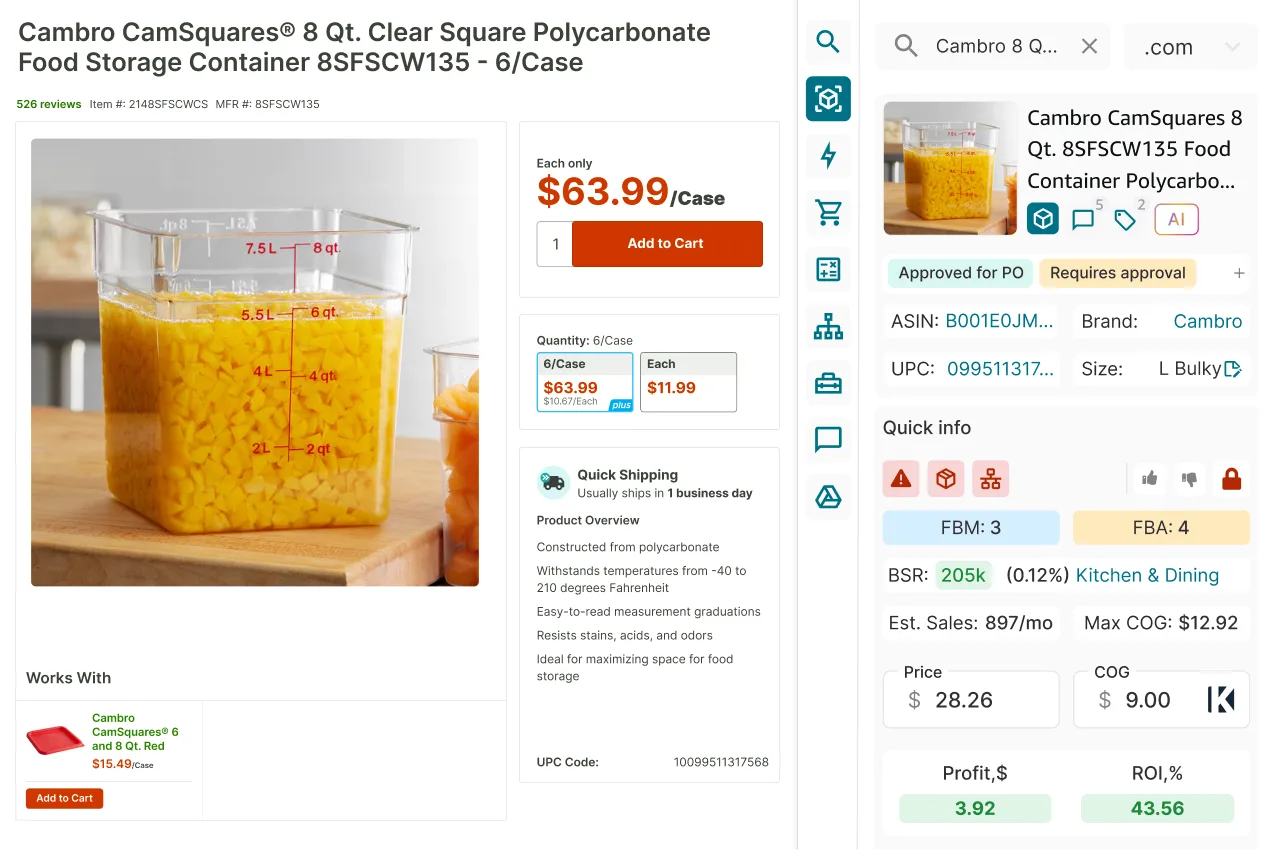Viewport: 1274px width, 850px height.
Task: Toggle the red lock icon
Action: [1232, 479]
